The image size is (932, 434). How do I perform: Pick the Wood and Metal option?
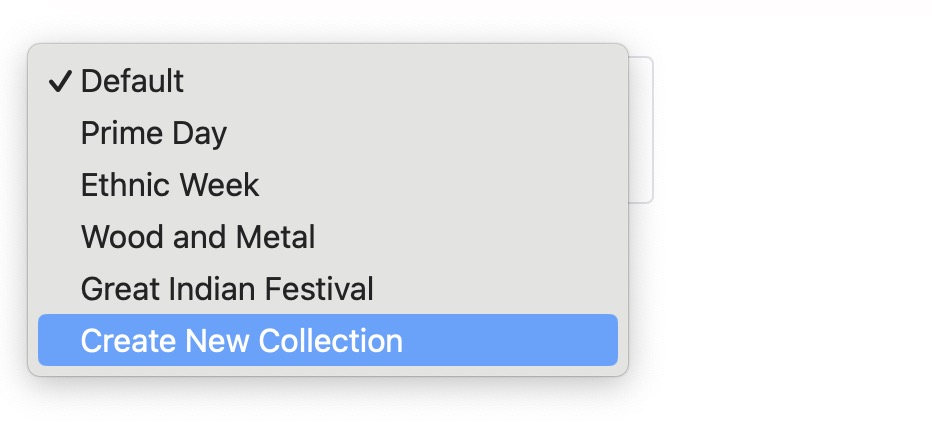[x=198, y=237]
